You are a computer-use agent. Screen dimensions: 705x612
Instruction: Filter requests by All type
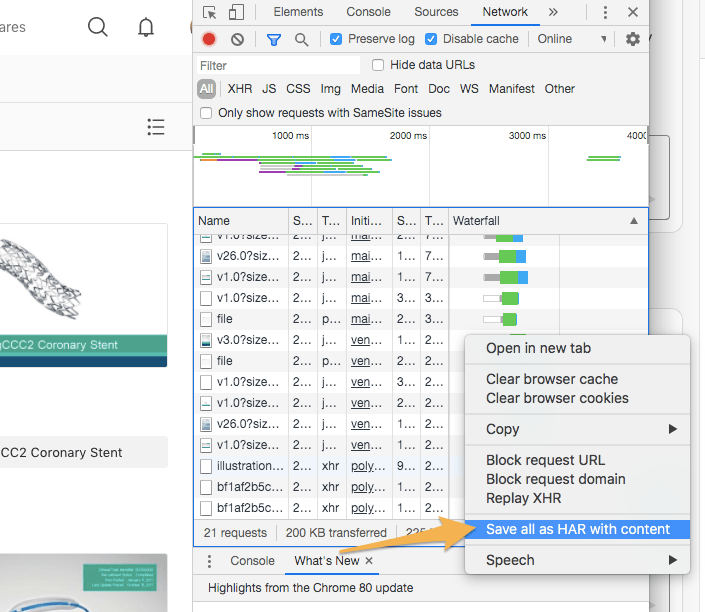point(206,89)
